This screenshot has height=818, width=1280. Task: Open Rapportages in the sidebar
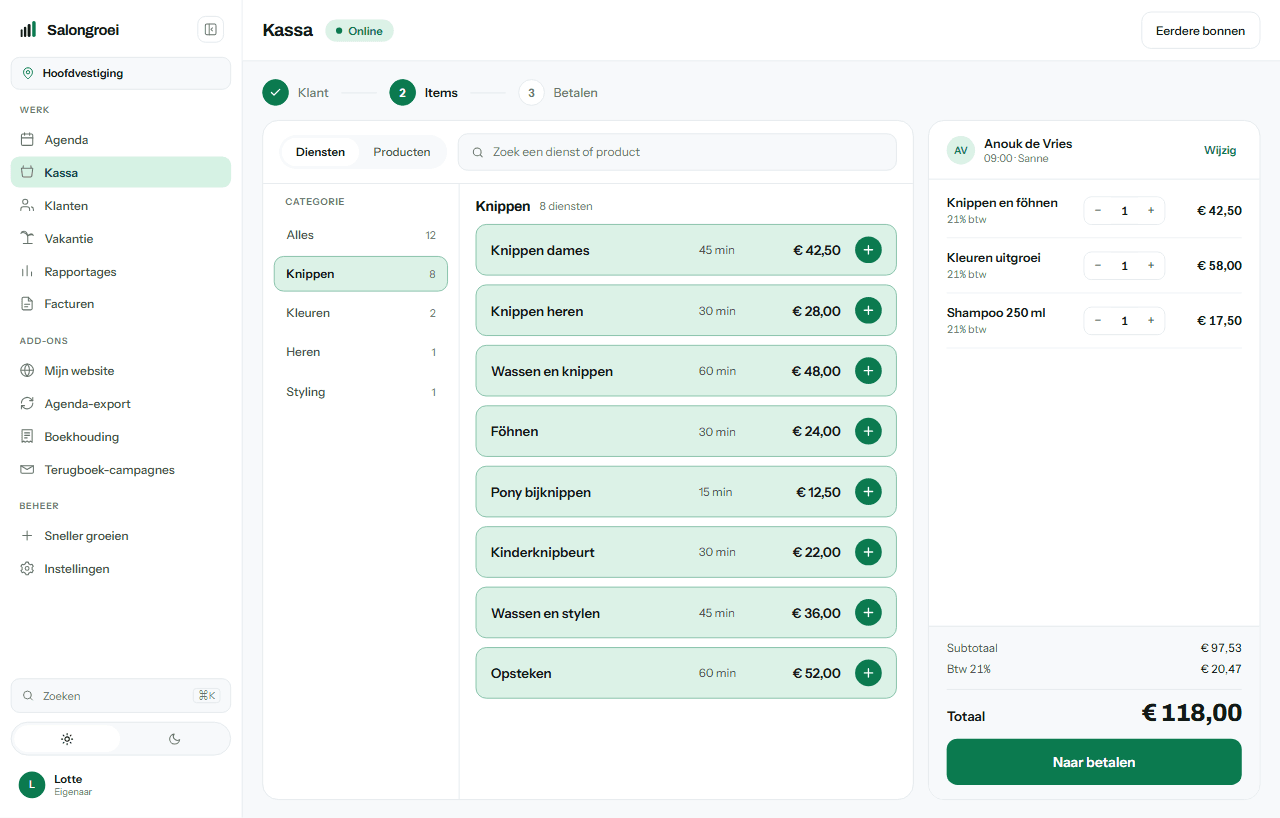(121, 272)
